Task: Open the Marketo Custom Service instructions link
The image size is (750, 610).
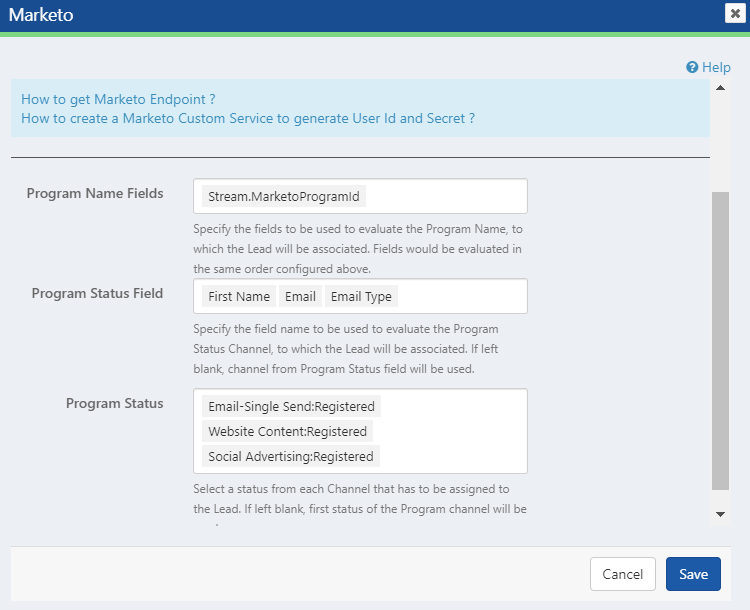Action: tap(248, 118)
